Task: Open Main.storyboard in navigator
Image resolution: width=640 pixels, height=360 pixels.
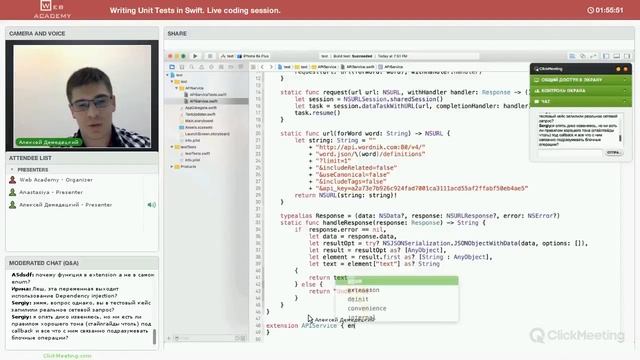Action: pos(196,121)
